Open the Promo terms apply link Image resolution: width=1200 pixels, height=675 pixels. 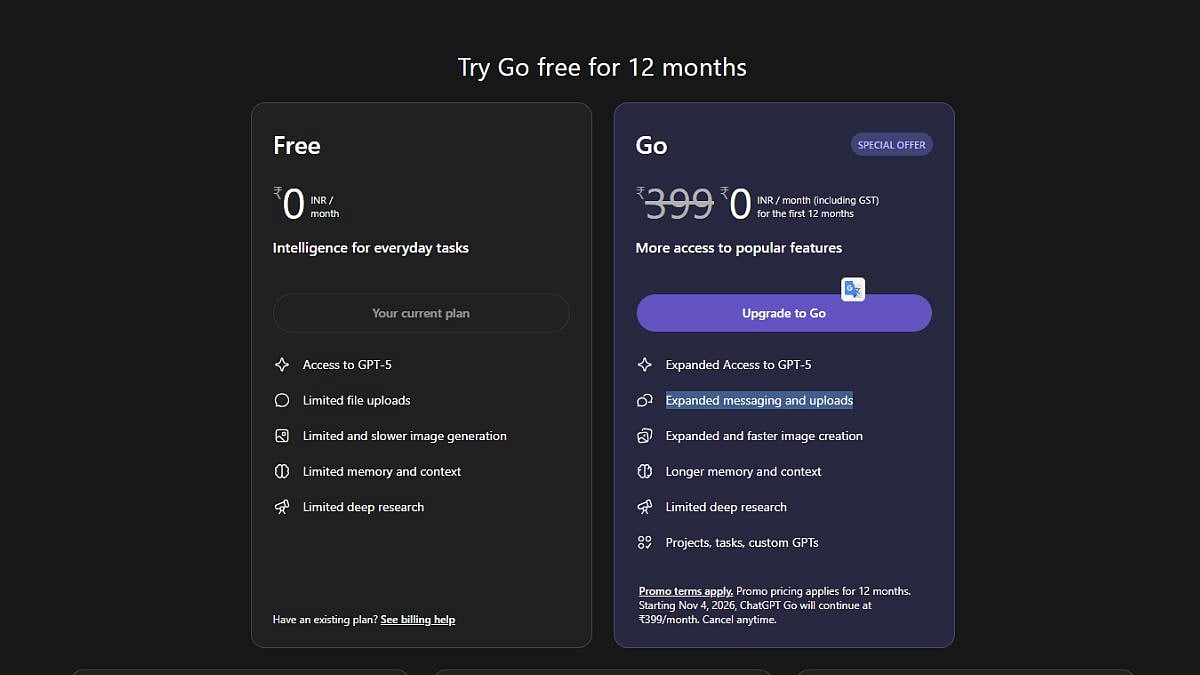pyautogui.click(x=685, y=591)
